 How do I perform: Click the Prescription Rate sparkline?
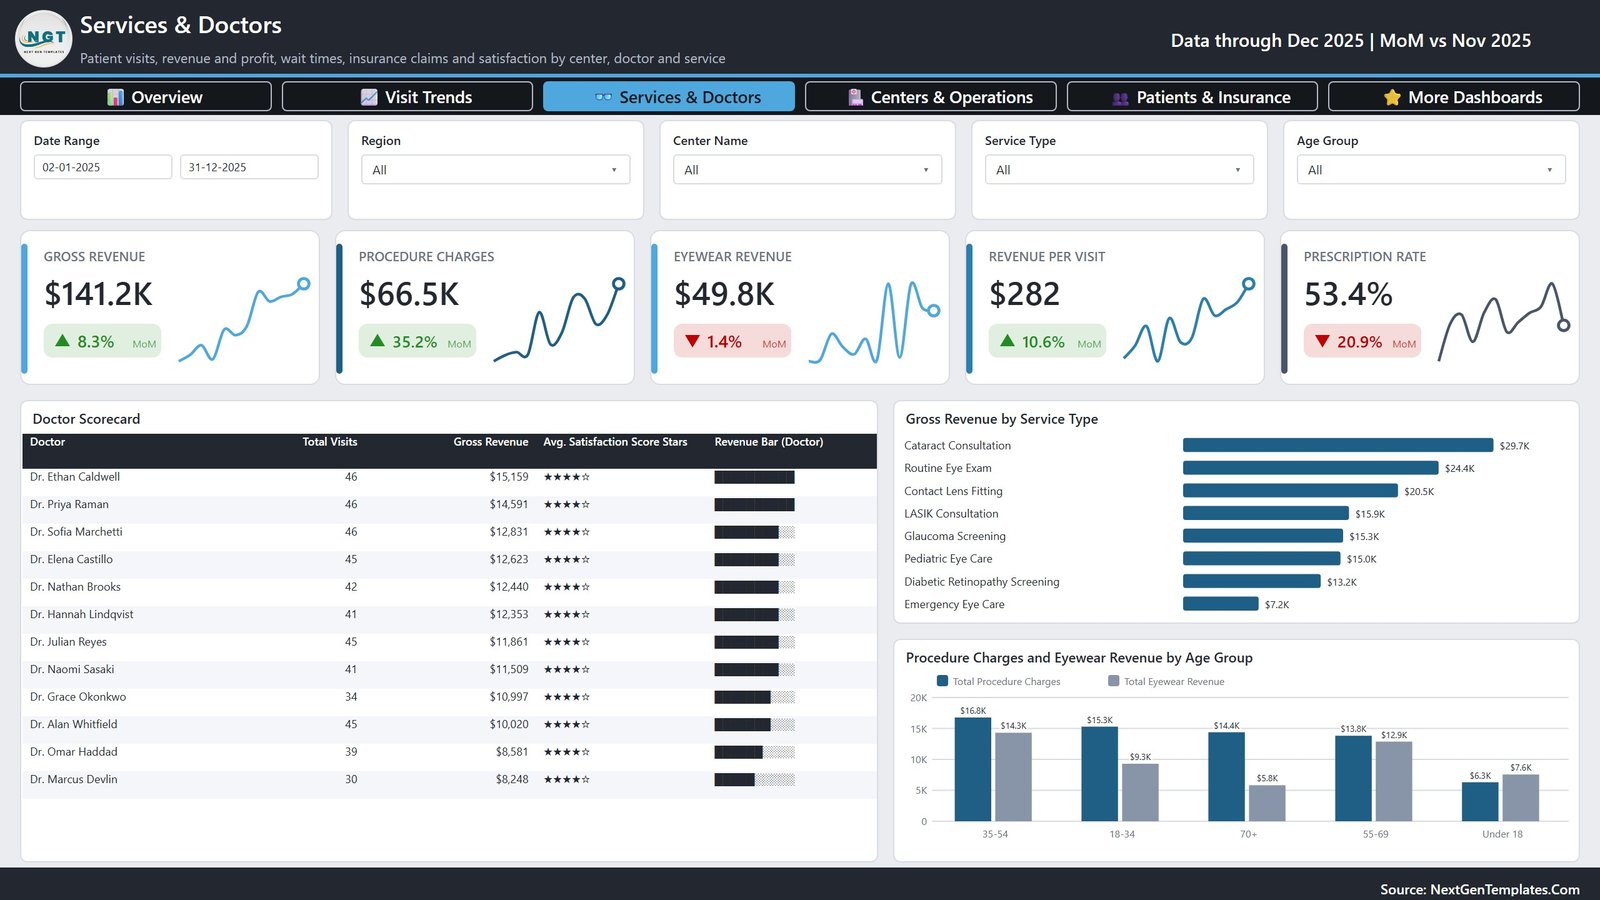click(x=1504, y=320)
